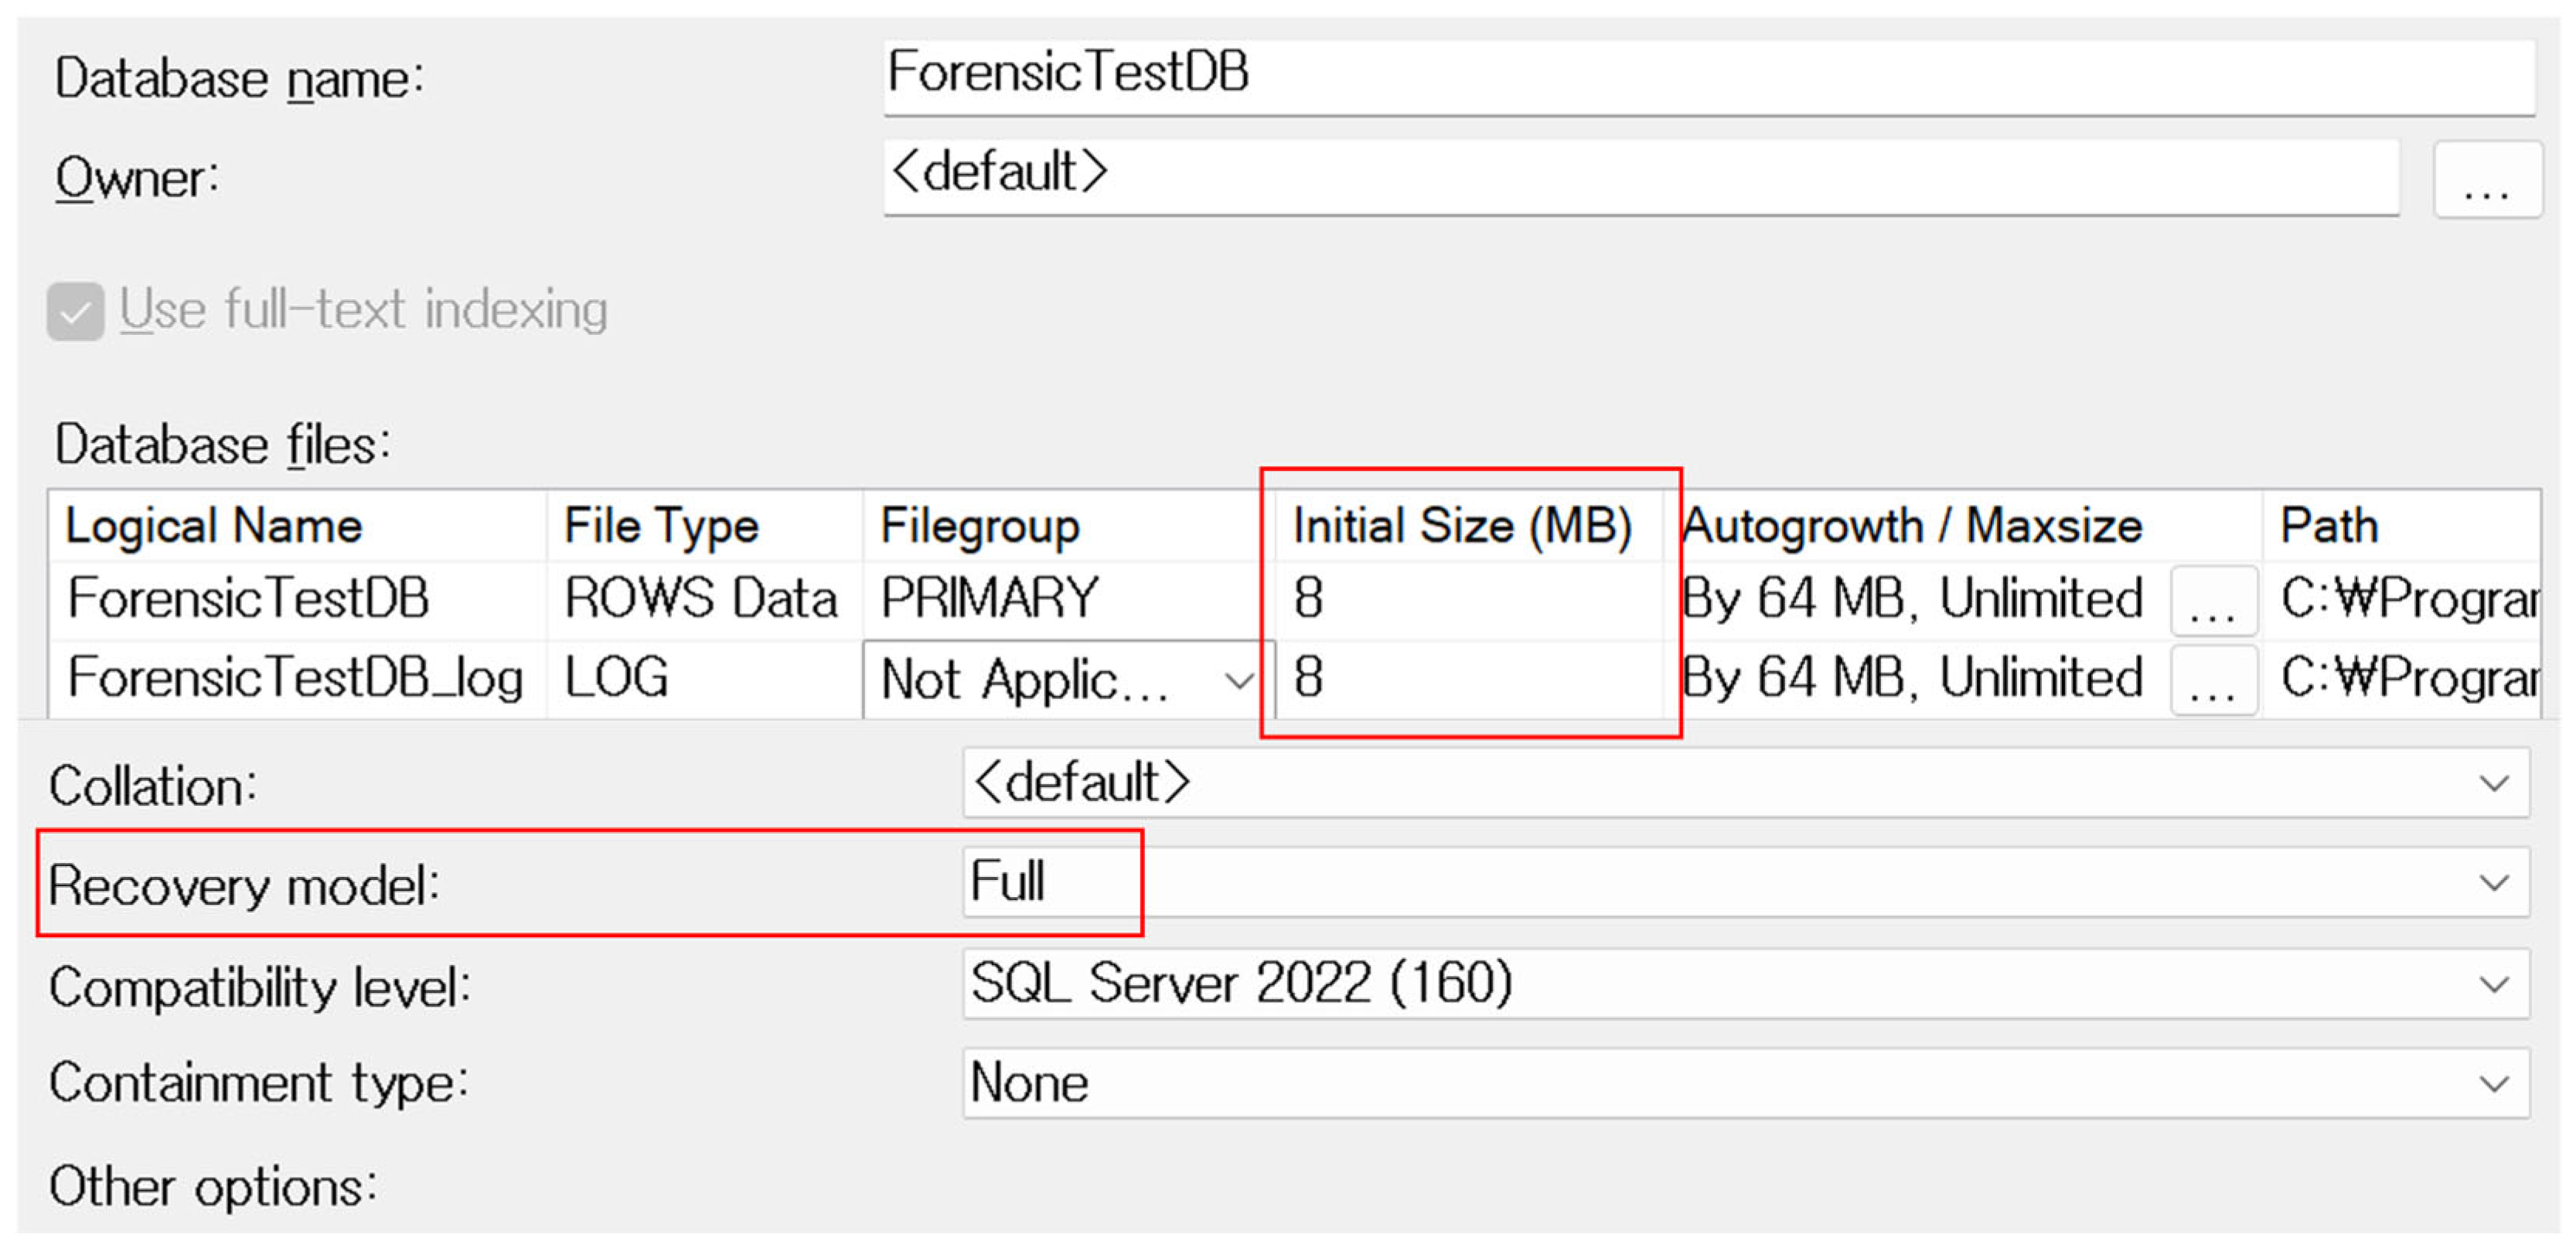Open the Owner browse ellipsis button
2576x1252 pixels.
(x=2486, y=180)
